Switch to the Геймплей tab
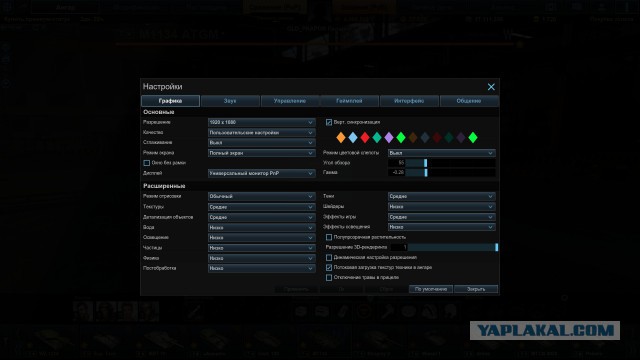This screenshot has height=360, width=640. (x=349, y=101)
